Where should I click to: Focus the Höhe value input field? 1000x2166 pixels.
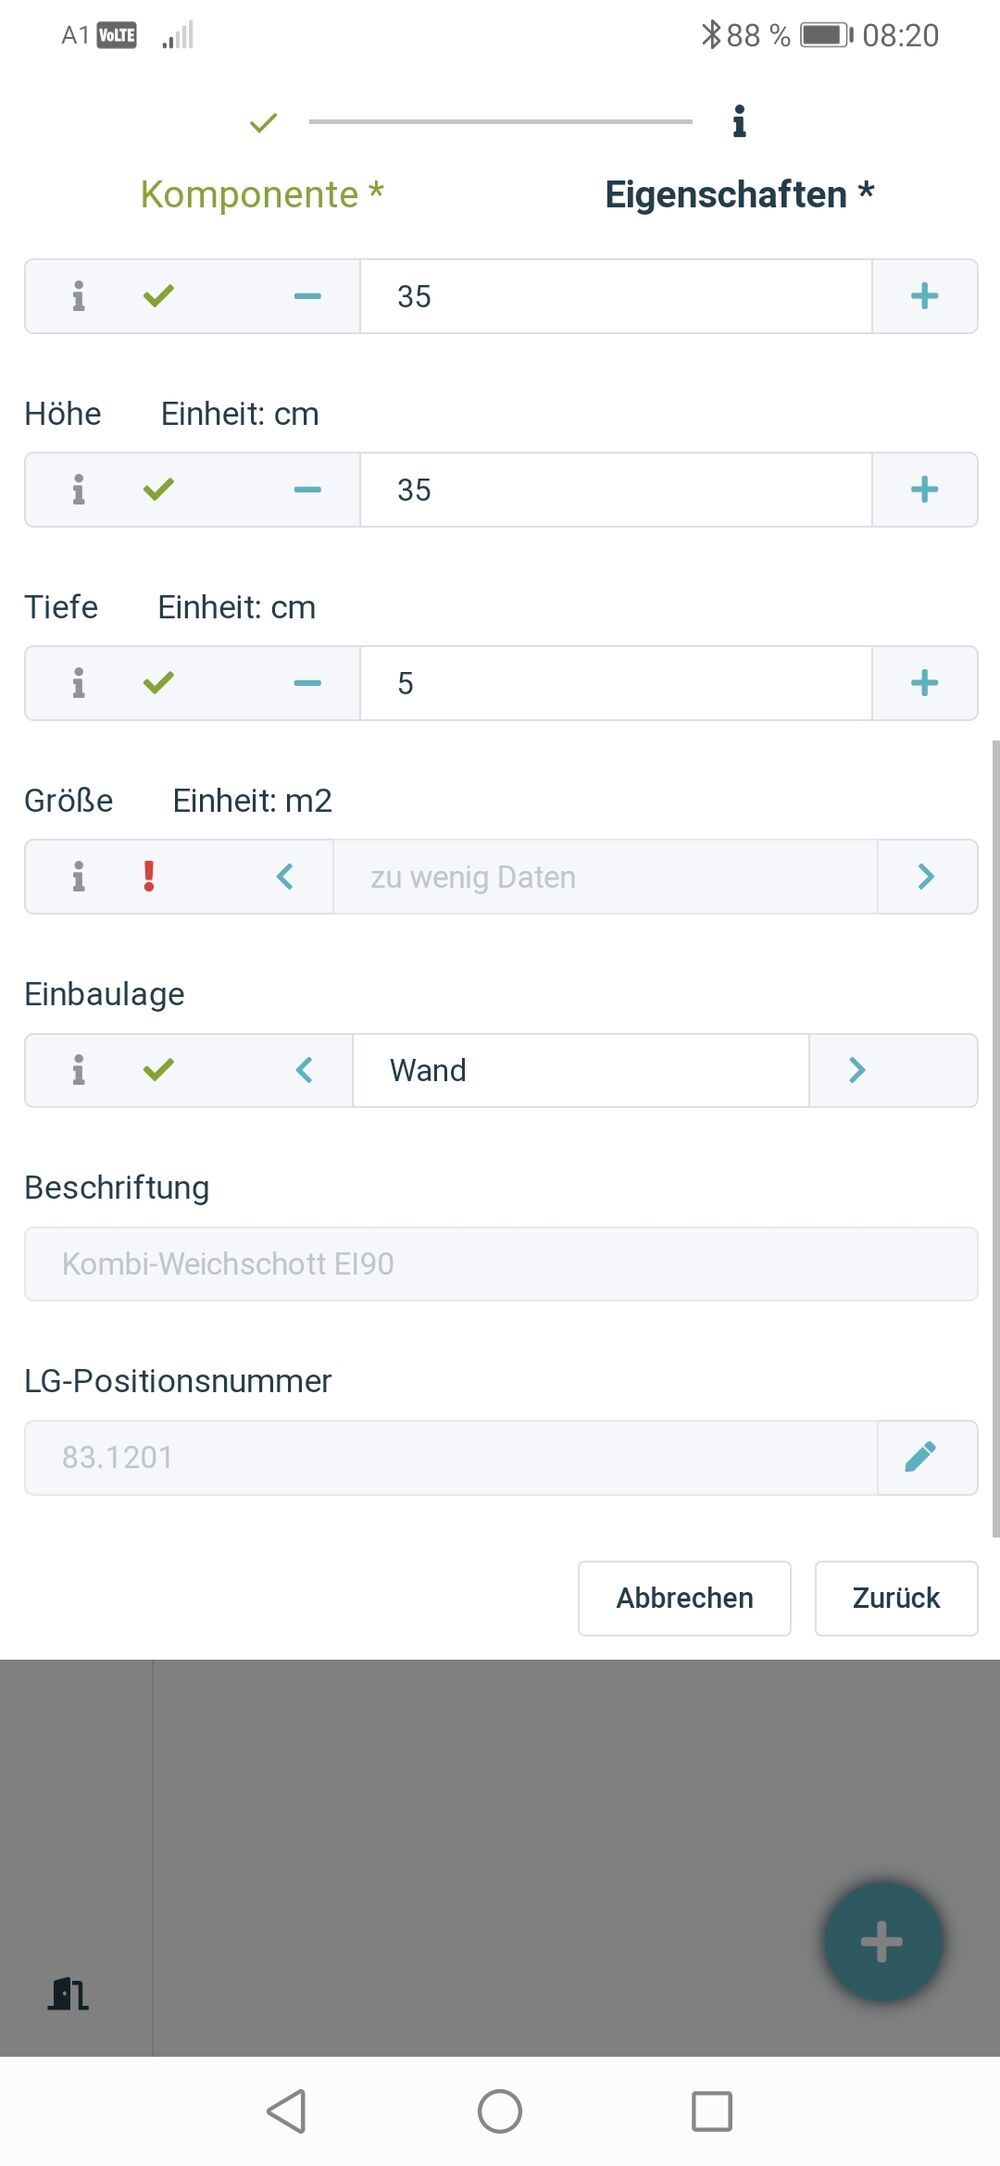coord(615,490)
